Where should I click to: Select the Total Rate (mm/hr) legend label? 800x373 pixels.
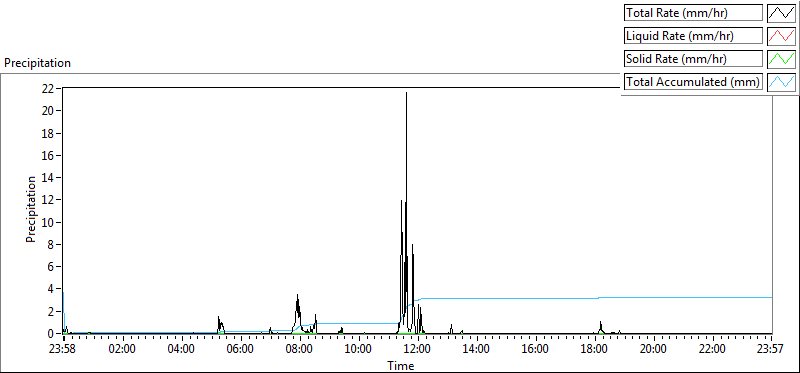pyautogui.click(x=693, y=13)
